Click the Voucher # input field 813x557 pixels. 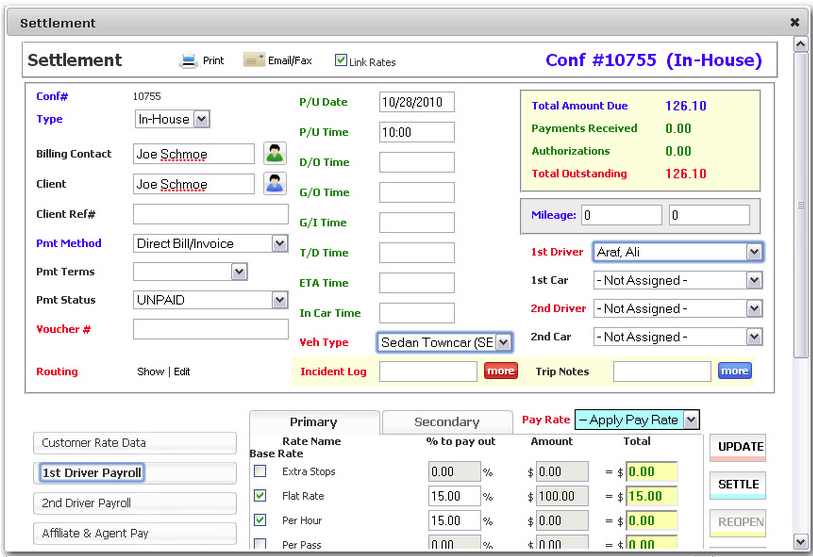(210, 329)
